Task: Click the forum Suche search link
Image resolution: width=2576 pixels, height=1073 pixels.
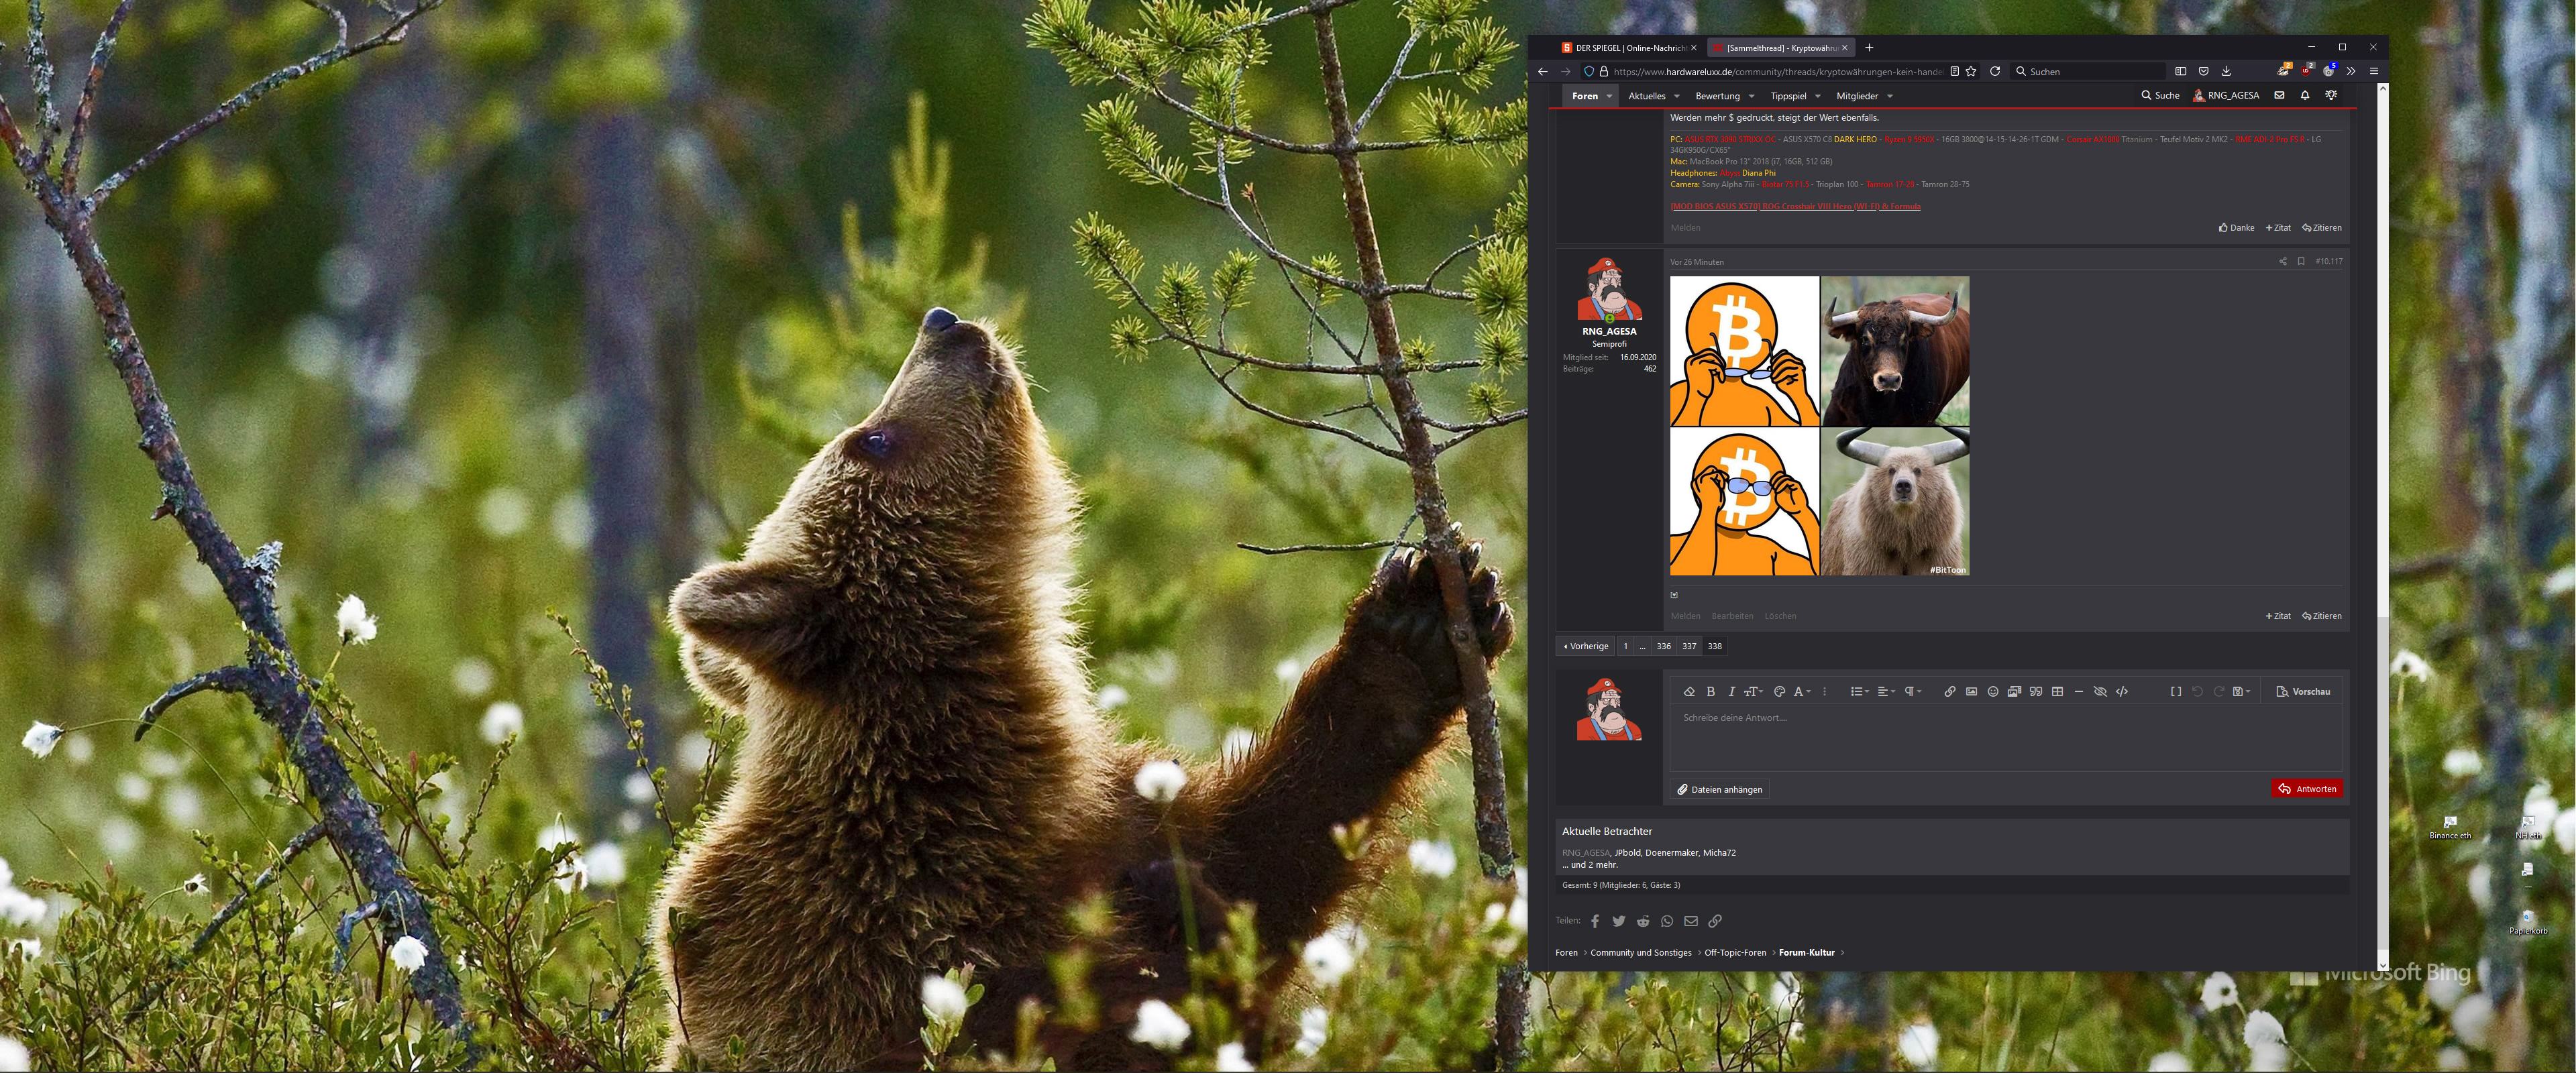Action: (x=2160, y=95)
